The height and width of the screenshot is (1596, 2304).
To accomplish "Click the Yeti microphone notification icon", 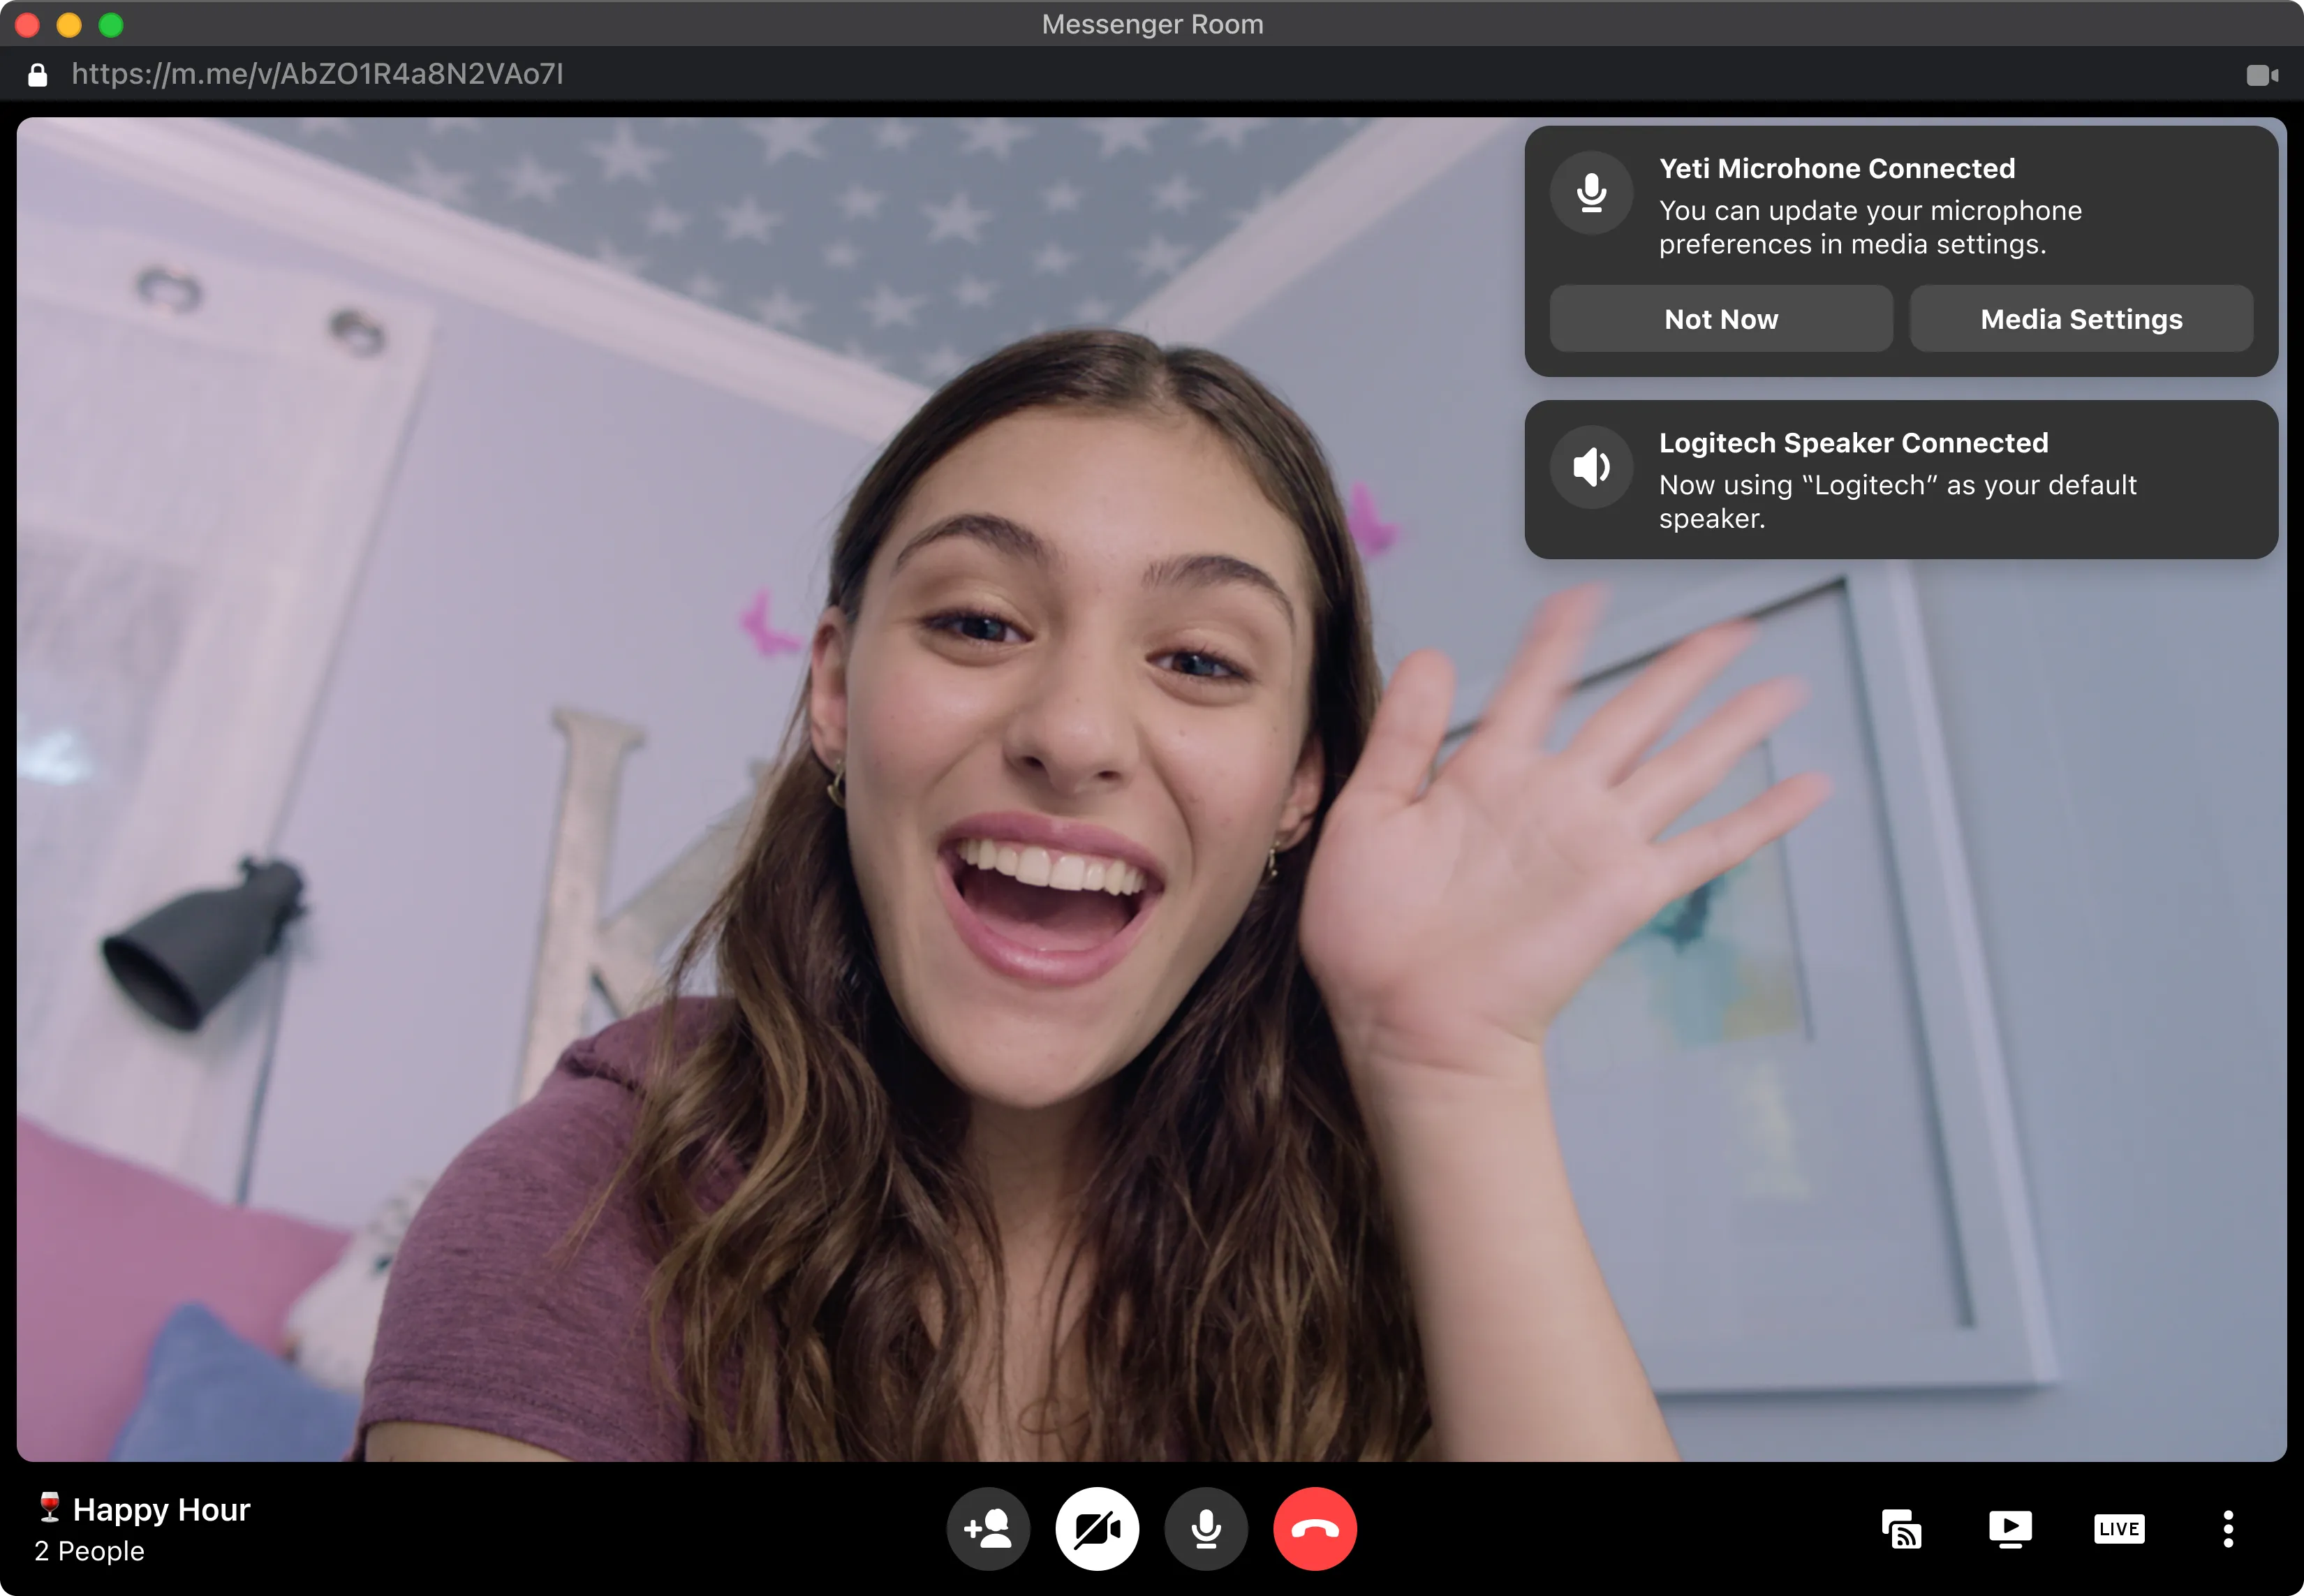I will pos(1591,193).
